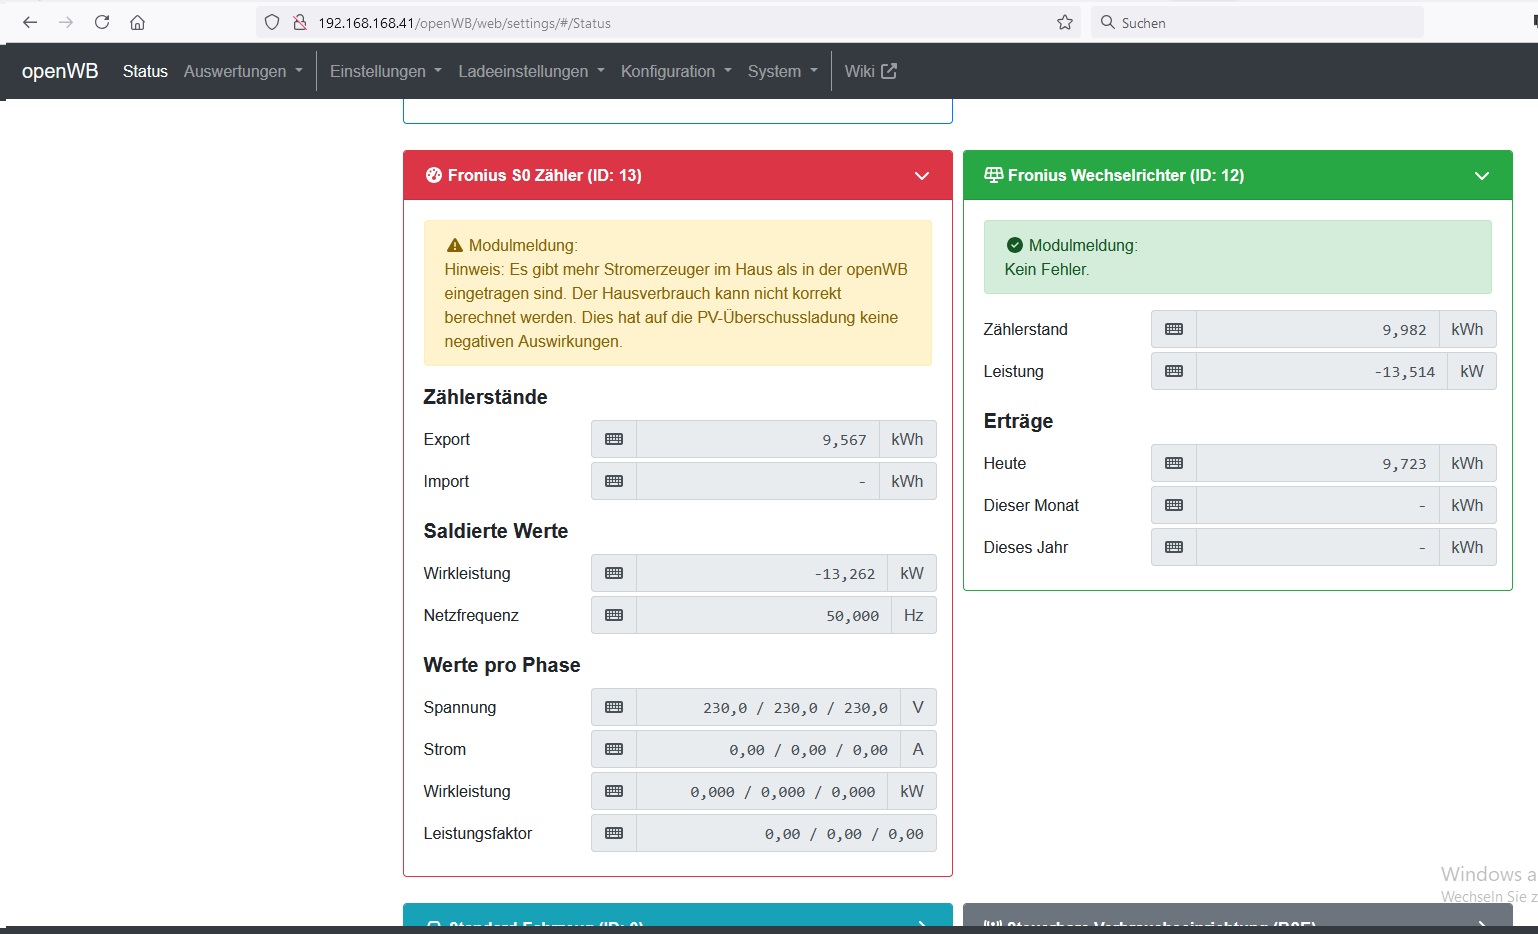Click the Saldierte Werte section heading
The width and height of the screenshot is (1538, 934).
coord(495,531)
